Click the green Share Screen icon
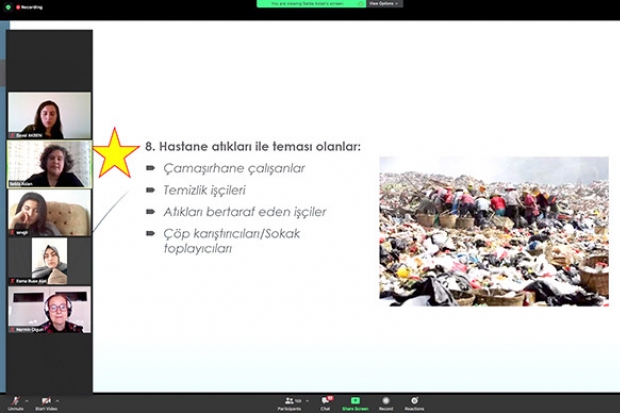The height and width of the screenshot is (413, 620). [x=355, y=400]
